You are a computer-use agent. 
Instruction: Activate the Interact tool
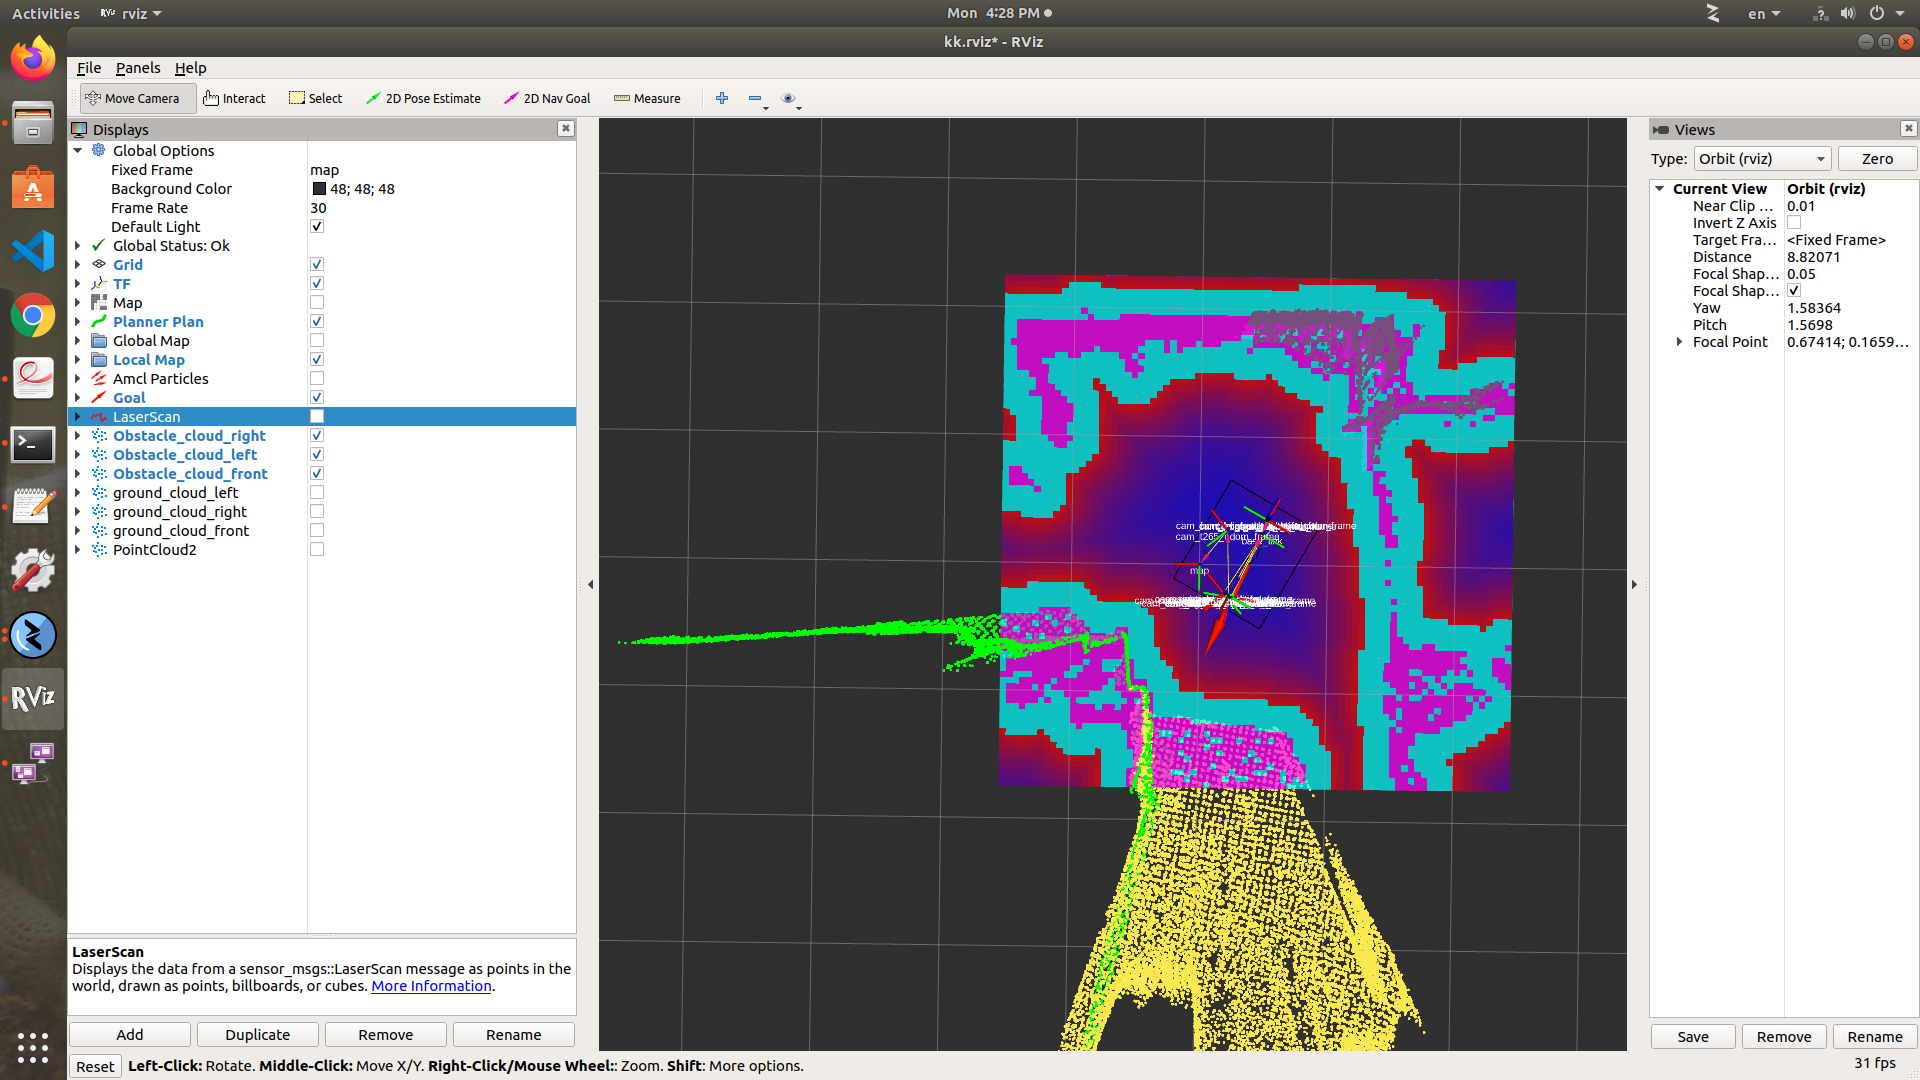pos(234,98)
